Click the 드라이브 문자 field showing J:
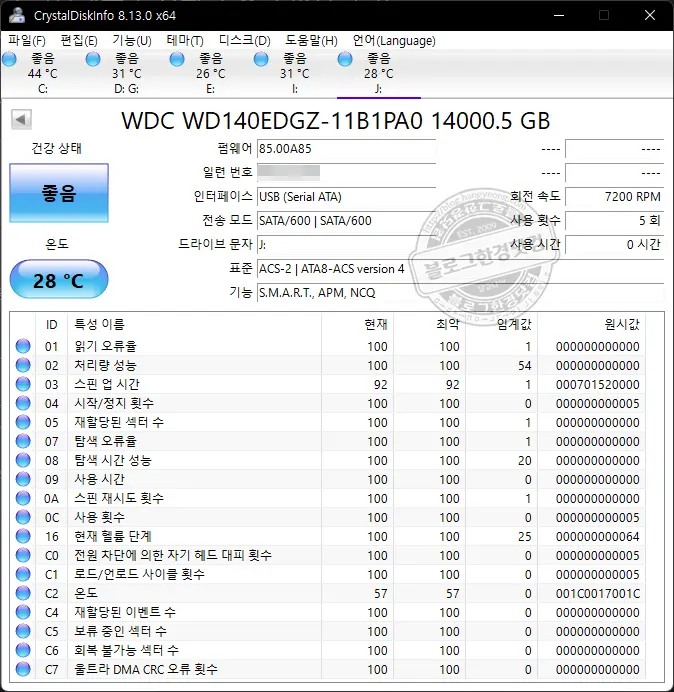This screenshot has height=692, width=674. coord(346,244)
